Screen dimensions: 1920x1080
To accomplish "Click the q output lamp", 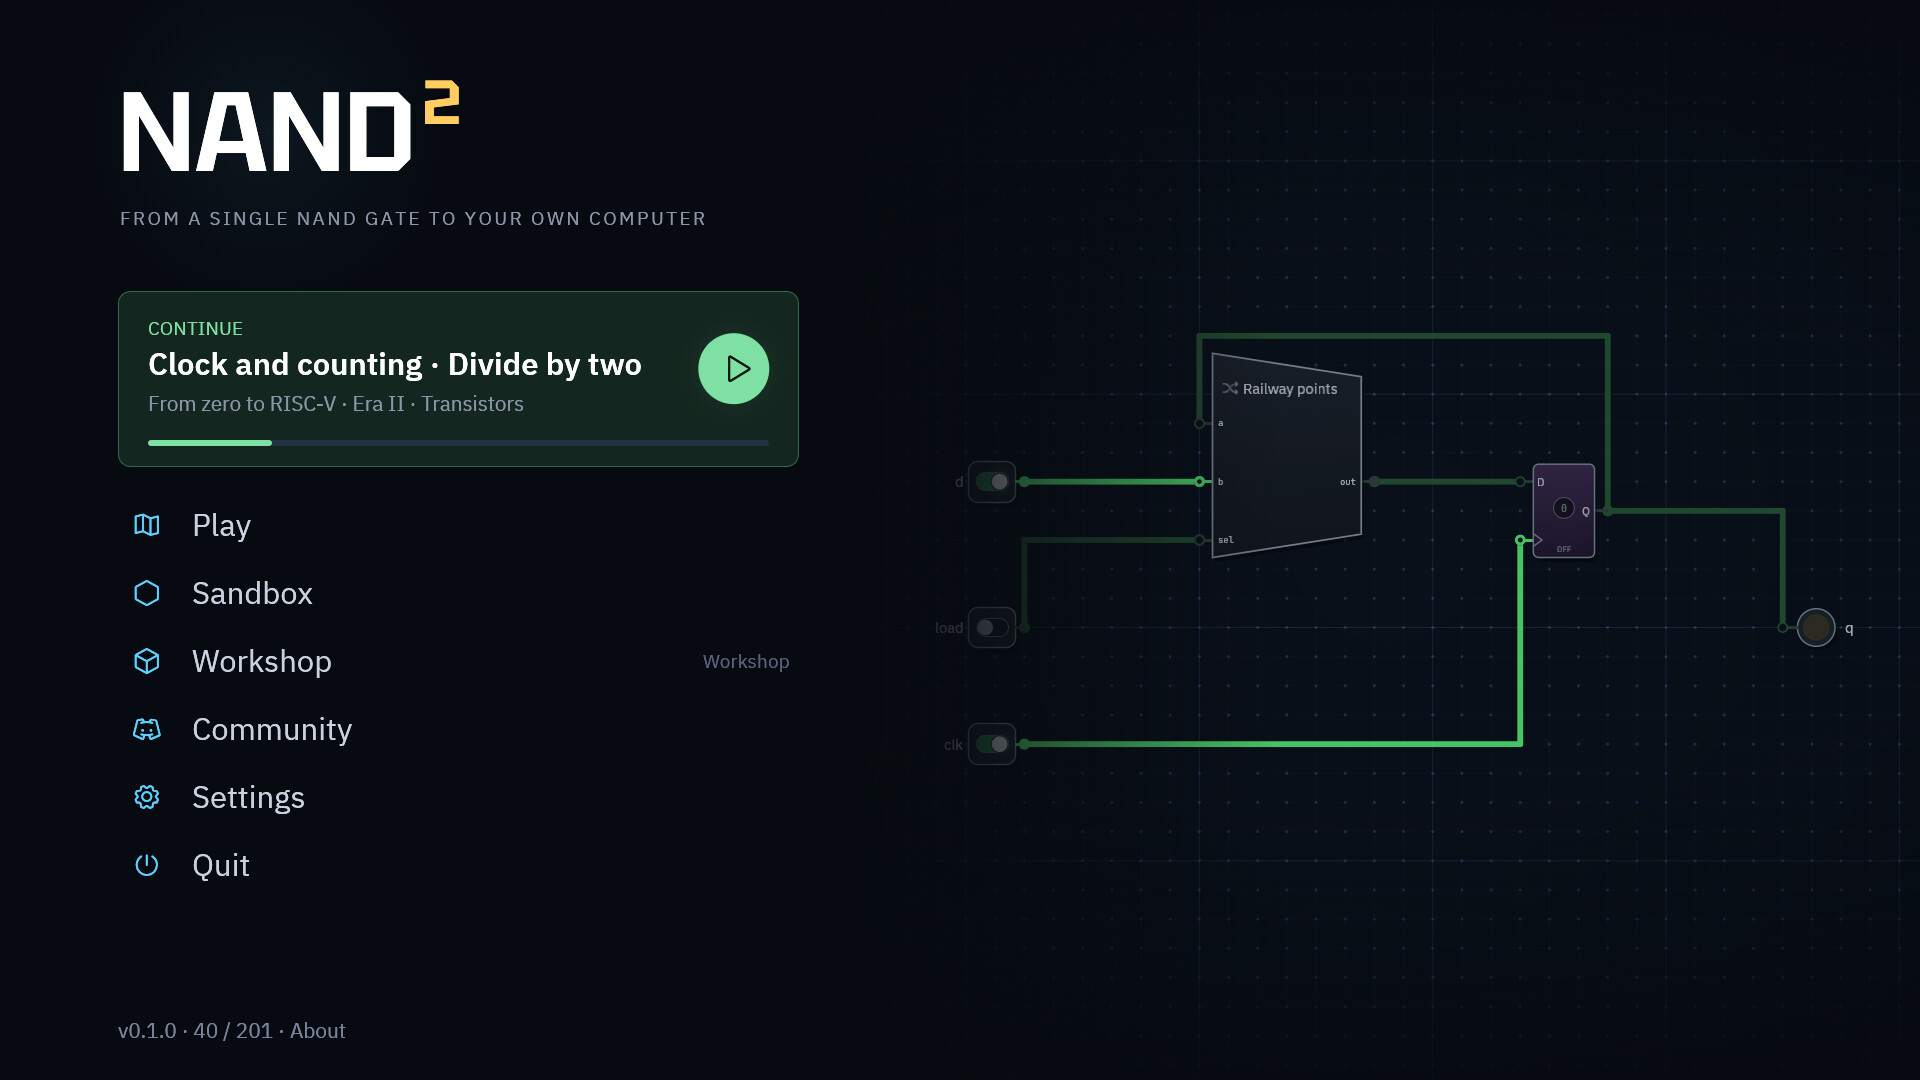I will tap(1816, 628).
